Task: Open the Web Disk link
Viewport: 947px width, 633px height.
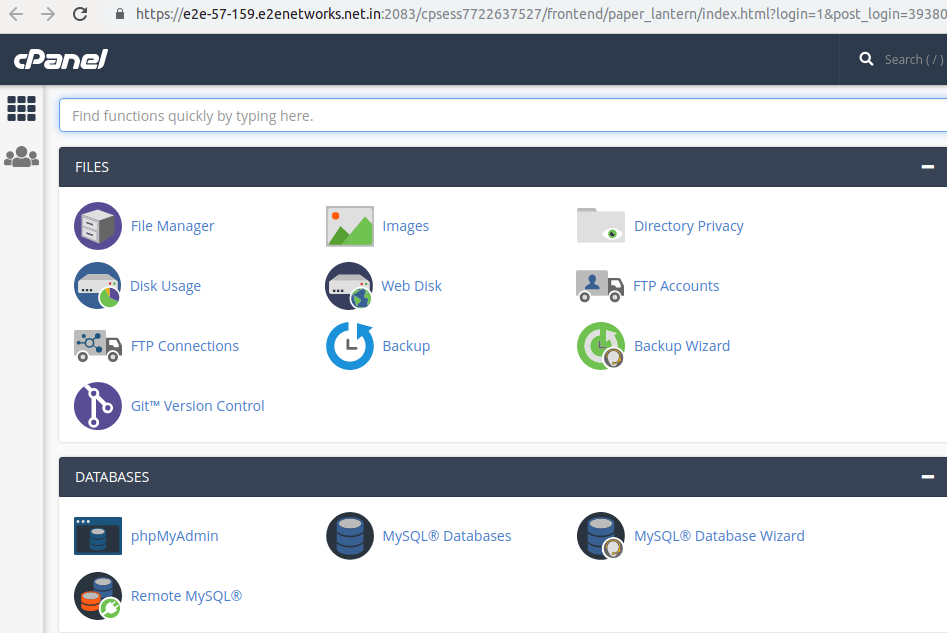Action: click(x=411, y=286)
